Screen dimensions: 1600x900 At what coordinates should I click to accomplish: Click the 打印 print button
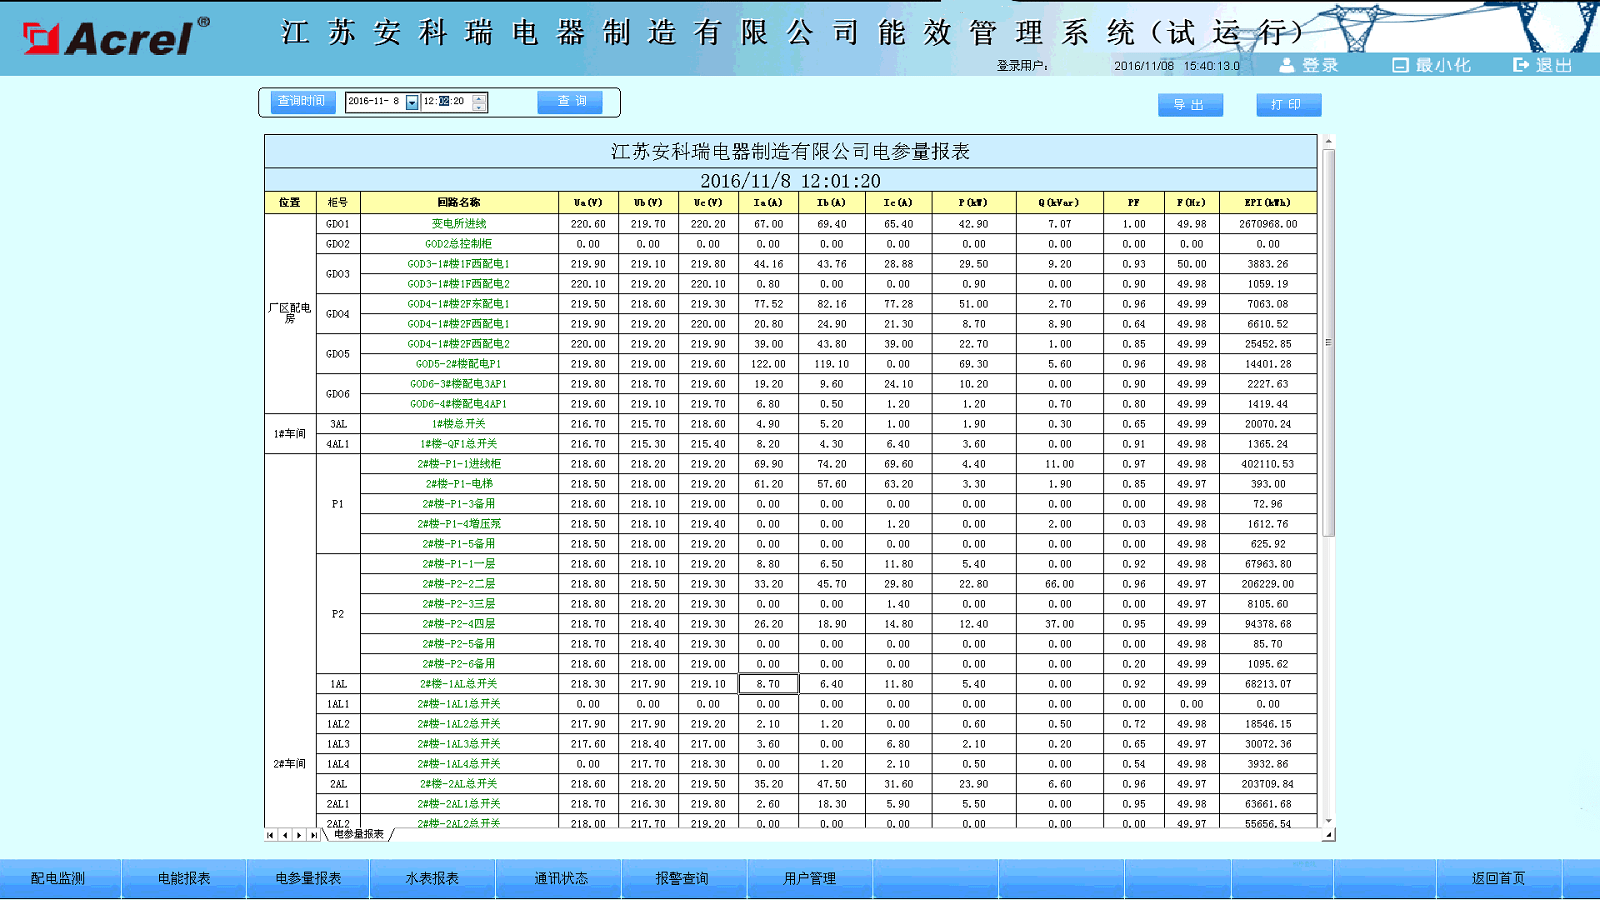(x=1288, y=105)
